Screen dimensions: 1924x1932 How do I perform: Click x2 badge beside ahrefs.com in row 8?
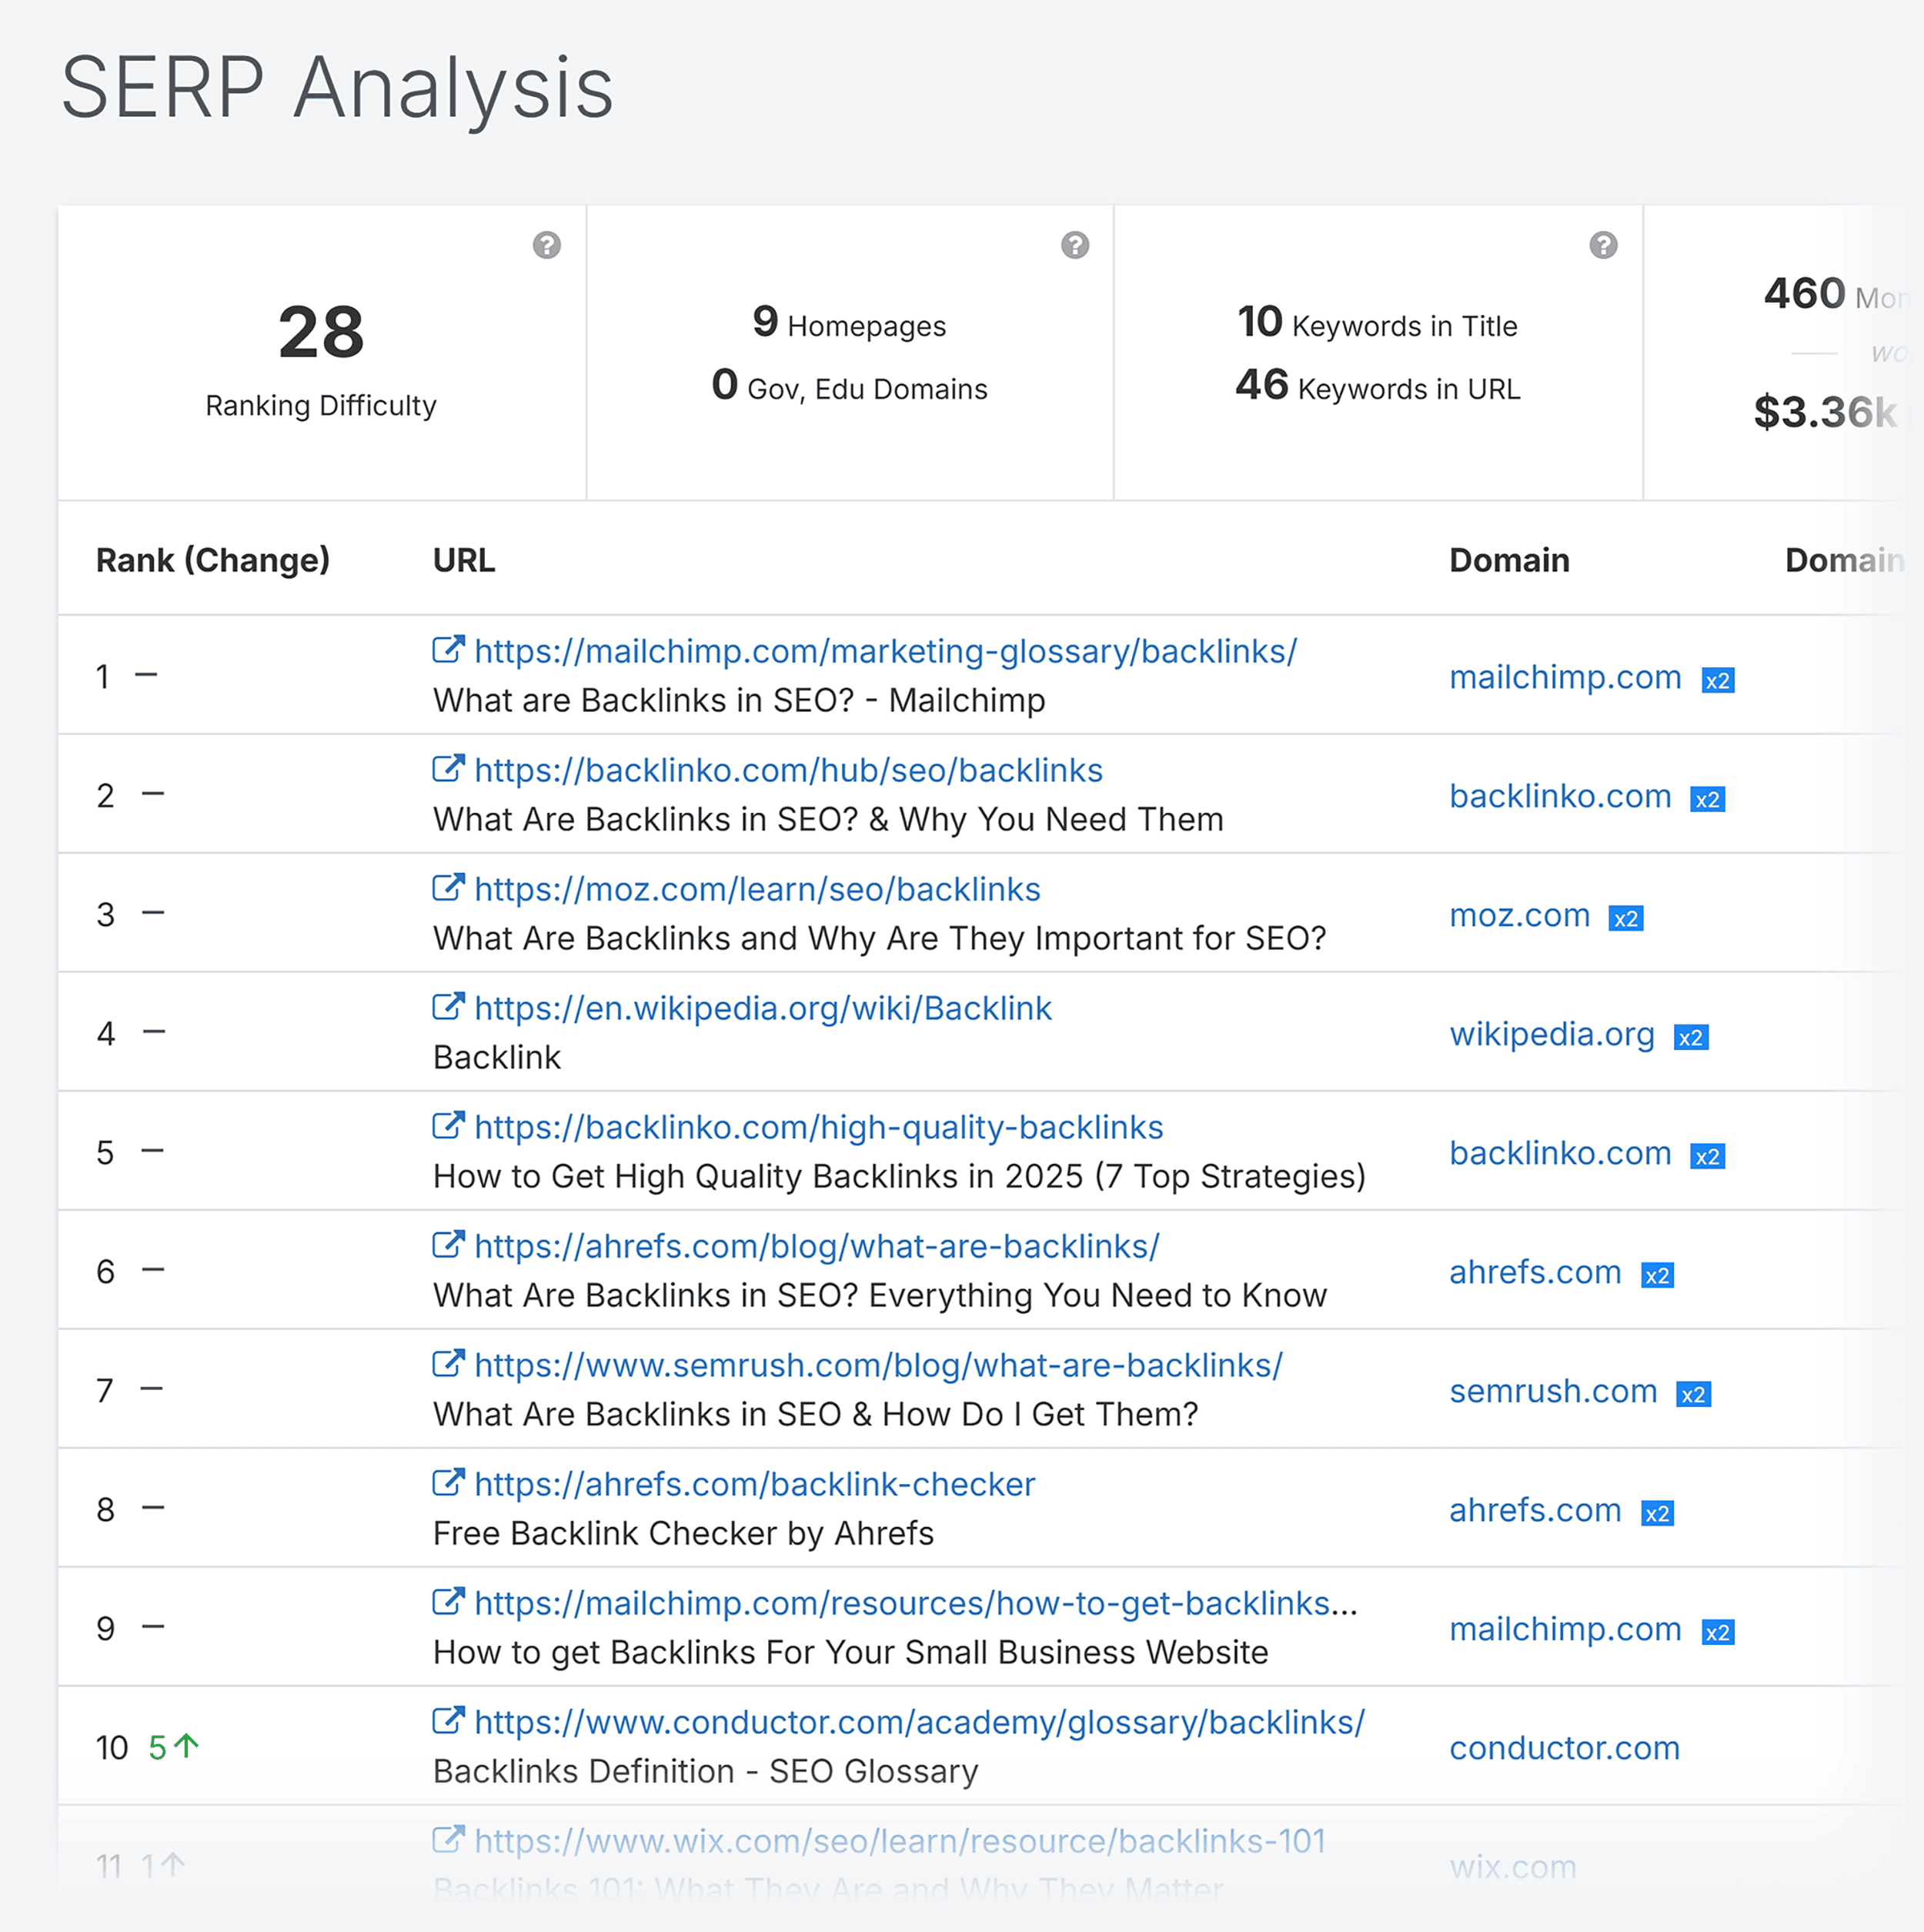1657,1514
